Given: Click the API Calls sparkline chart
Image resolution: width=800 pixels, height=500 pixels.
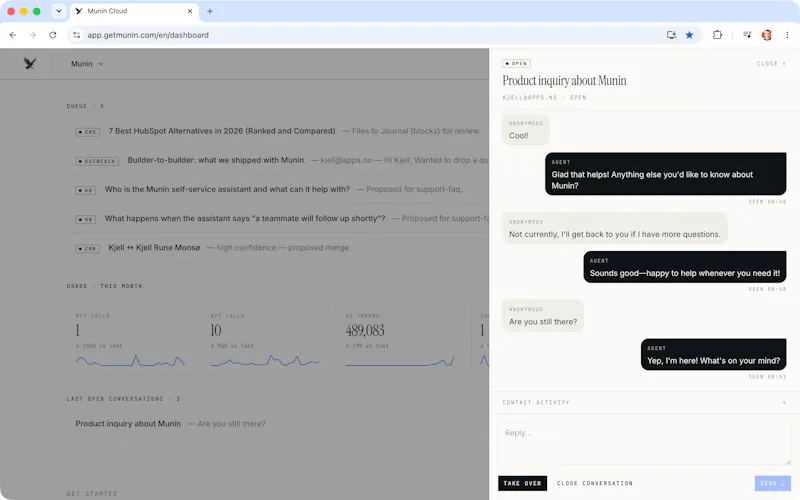Looking at the screenshot, I should (265, 361).
